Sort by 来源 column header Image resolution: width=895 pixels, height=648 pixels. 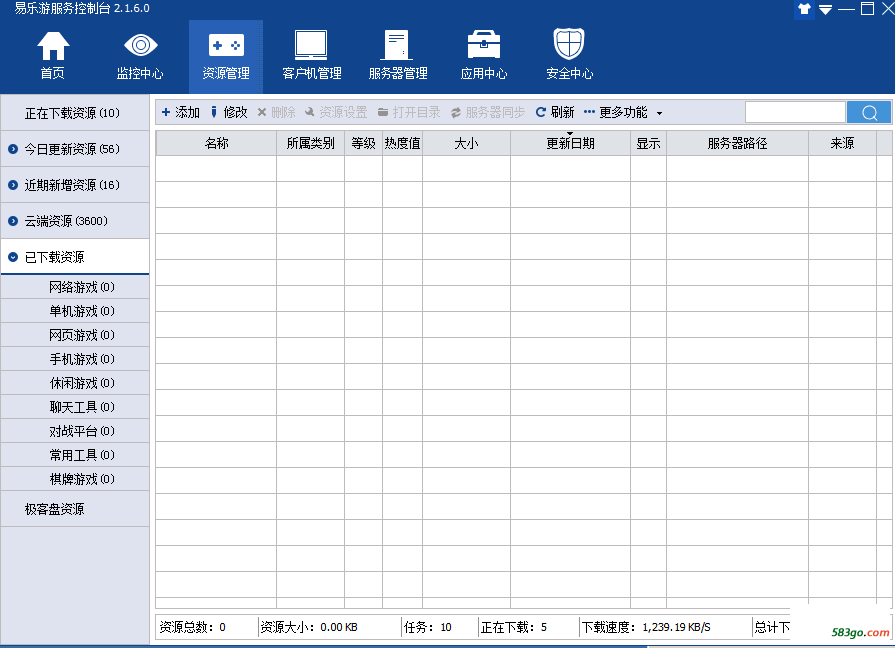click(x=842, y=143)
